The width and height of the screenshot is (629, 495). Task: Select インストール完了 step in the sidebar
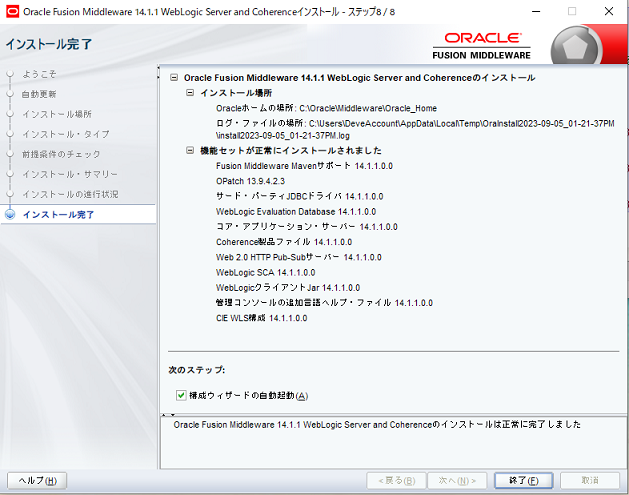pyautogui.click(x=59, y=215)
